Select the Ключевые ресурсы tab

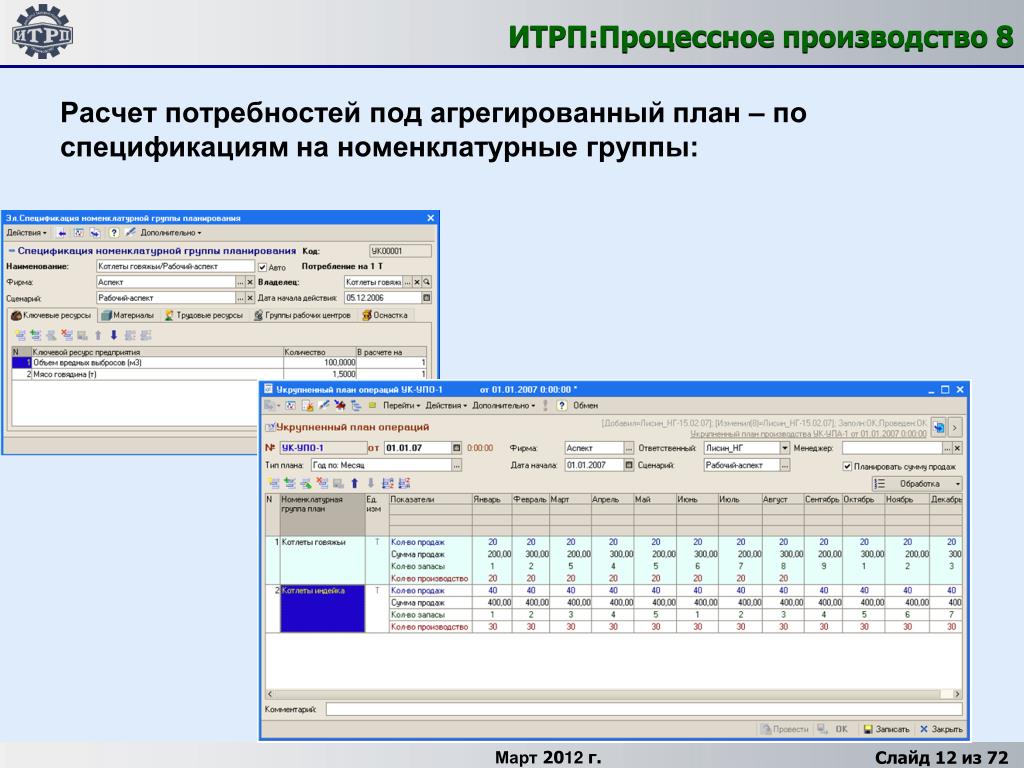(x=52, y=315)
